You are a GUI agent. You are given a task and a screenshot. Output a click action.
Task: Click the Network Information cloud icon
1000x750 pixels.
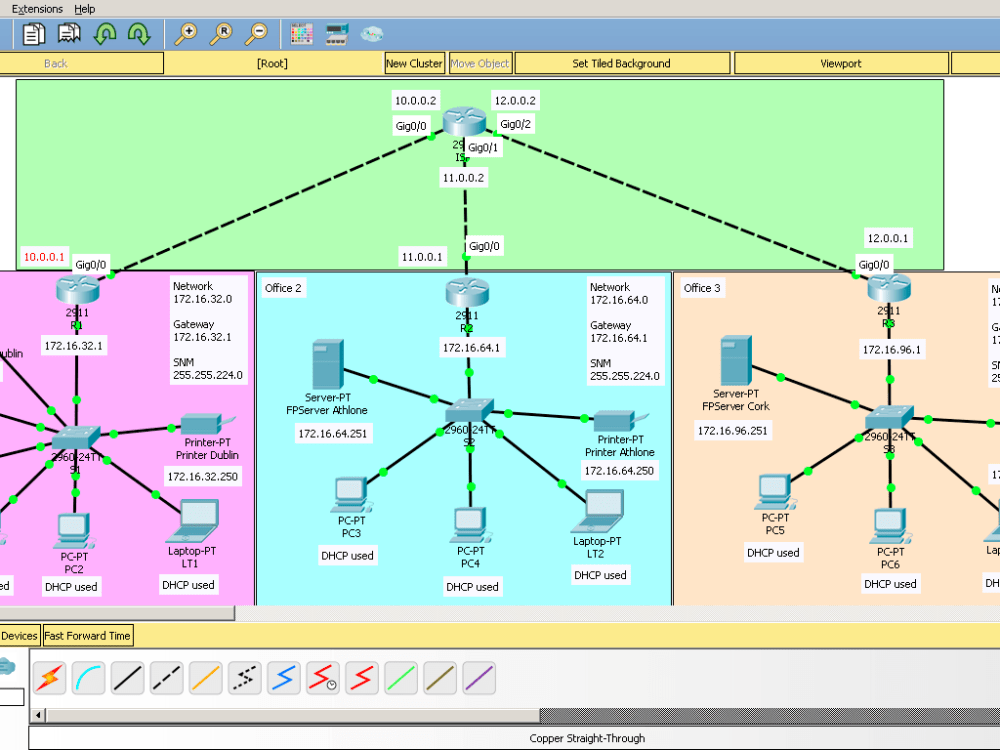click(x=372, y=33)
